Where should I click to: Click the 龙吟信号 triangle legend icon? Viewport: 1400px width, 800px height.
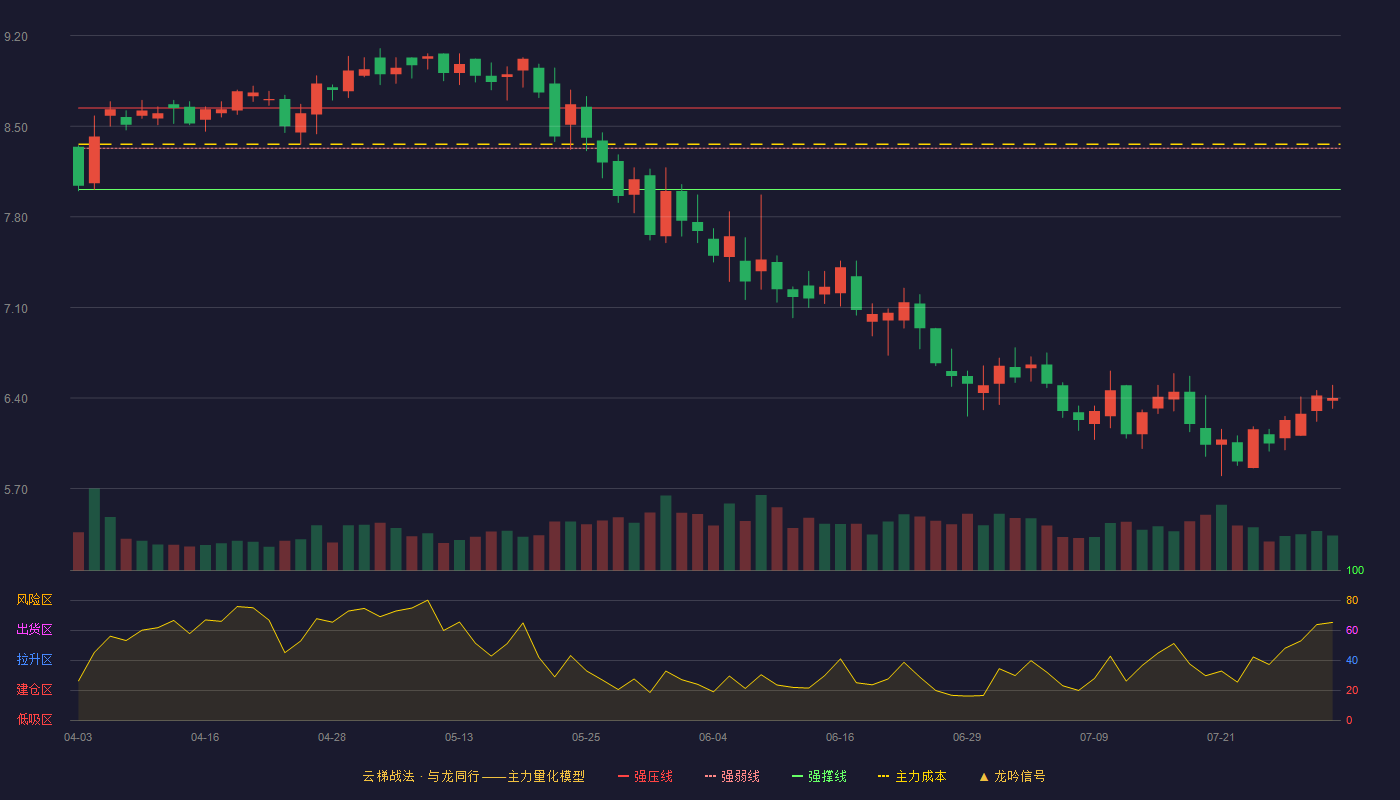[983, 776]
